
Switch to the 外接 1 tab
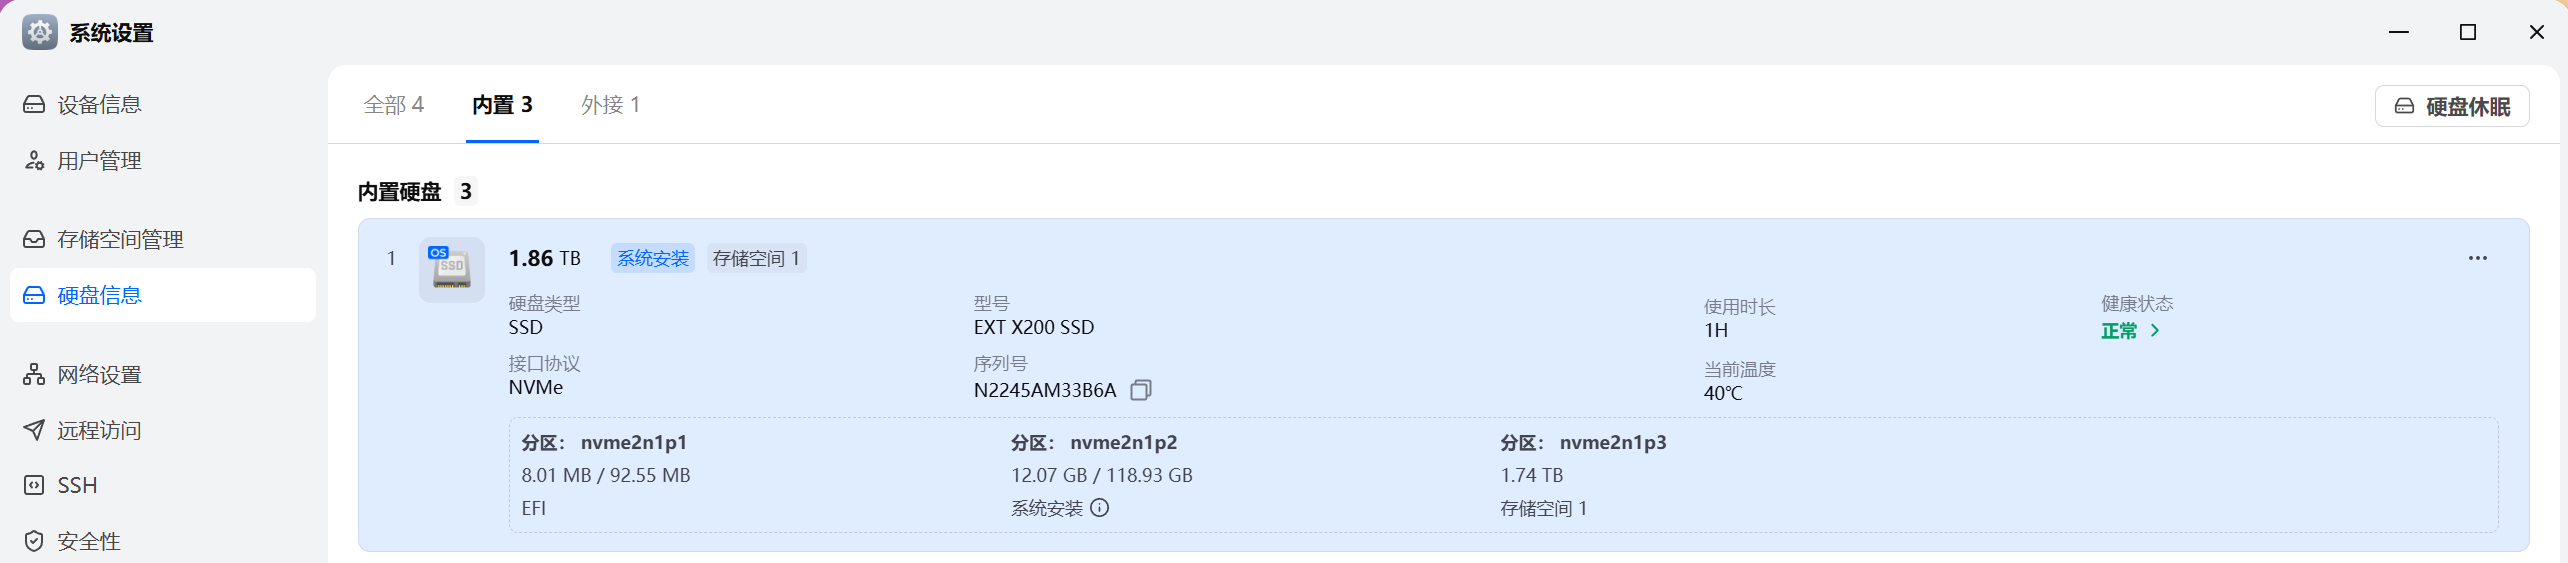click(610, 105)
